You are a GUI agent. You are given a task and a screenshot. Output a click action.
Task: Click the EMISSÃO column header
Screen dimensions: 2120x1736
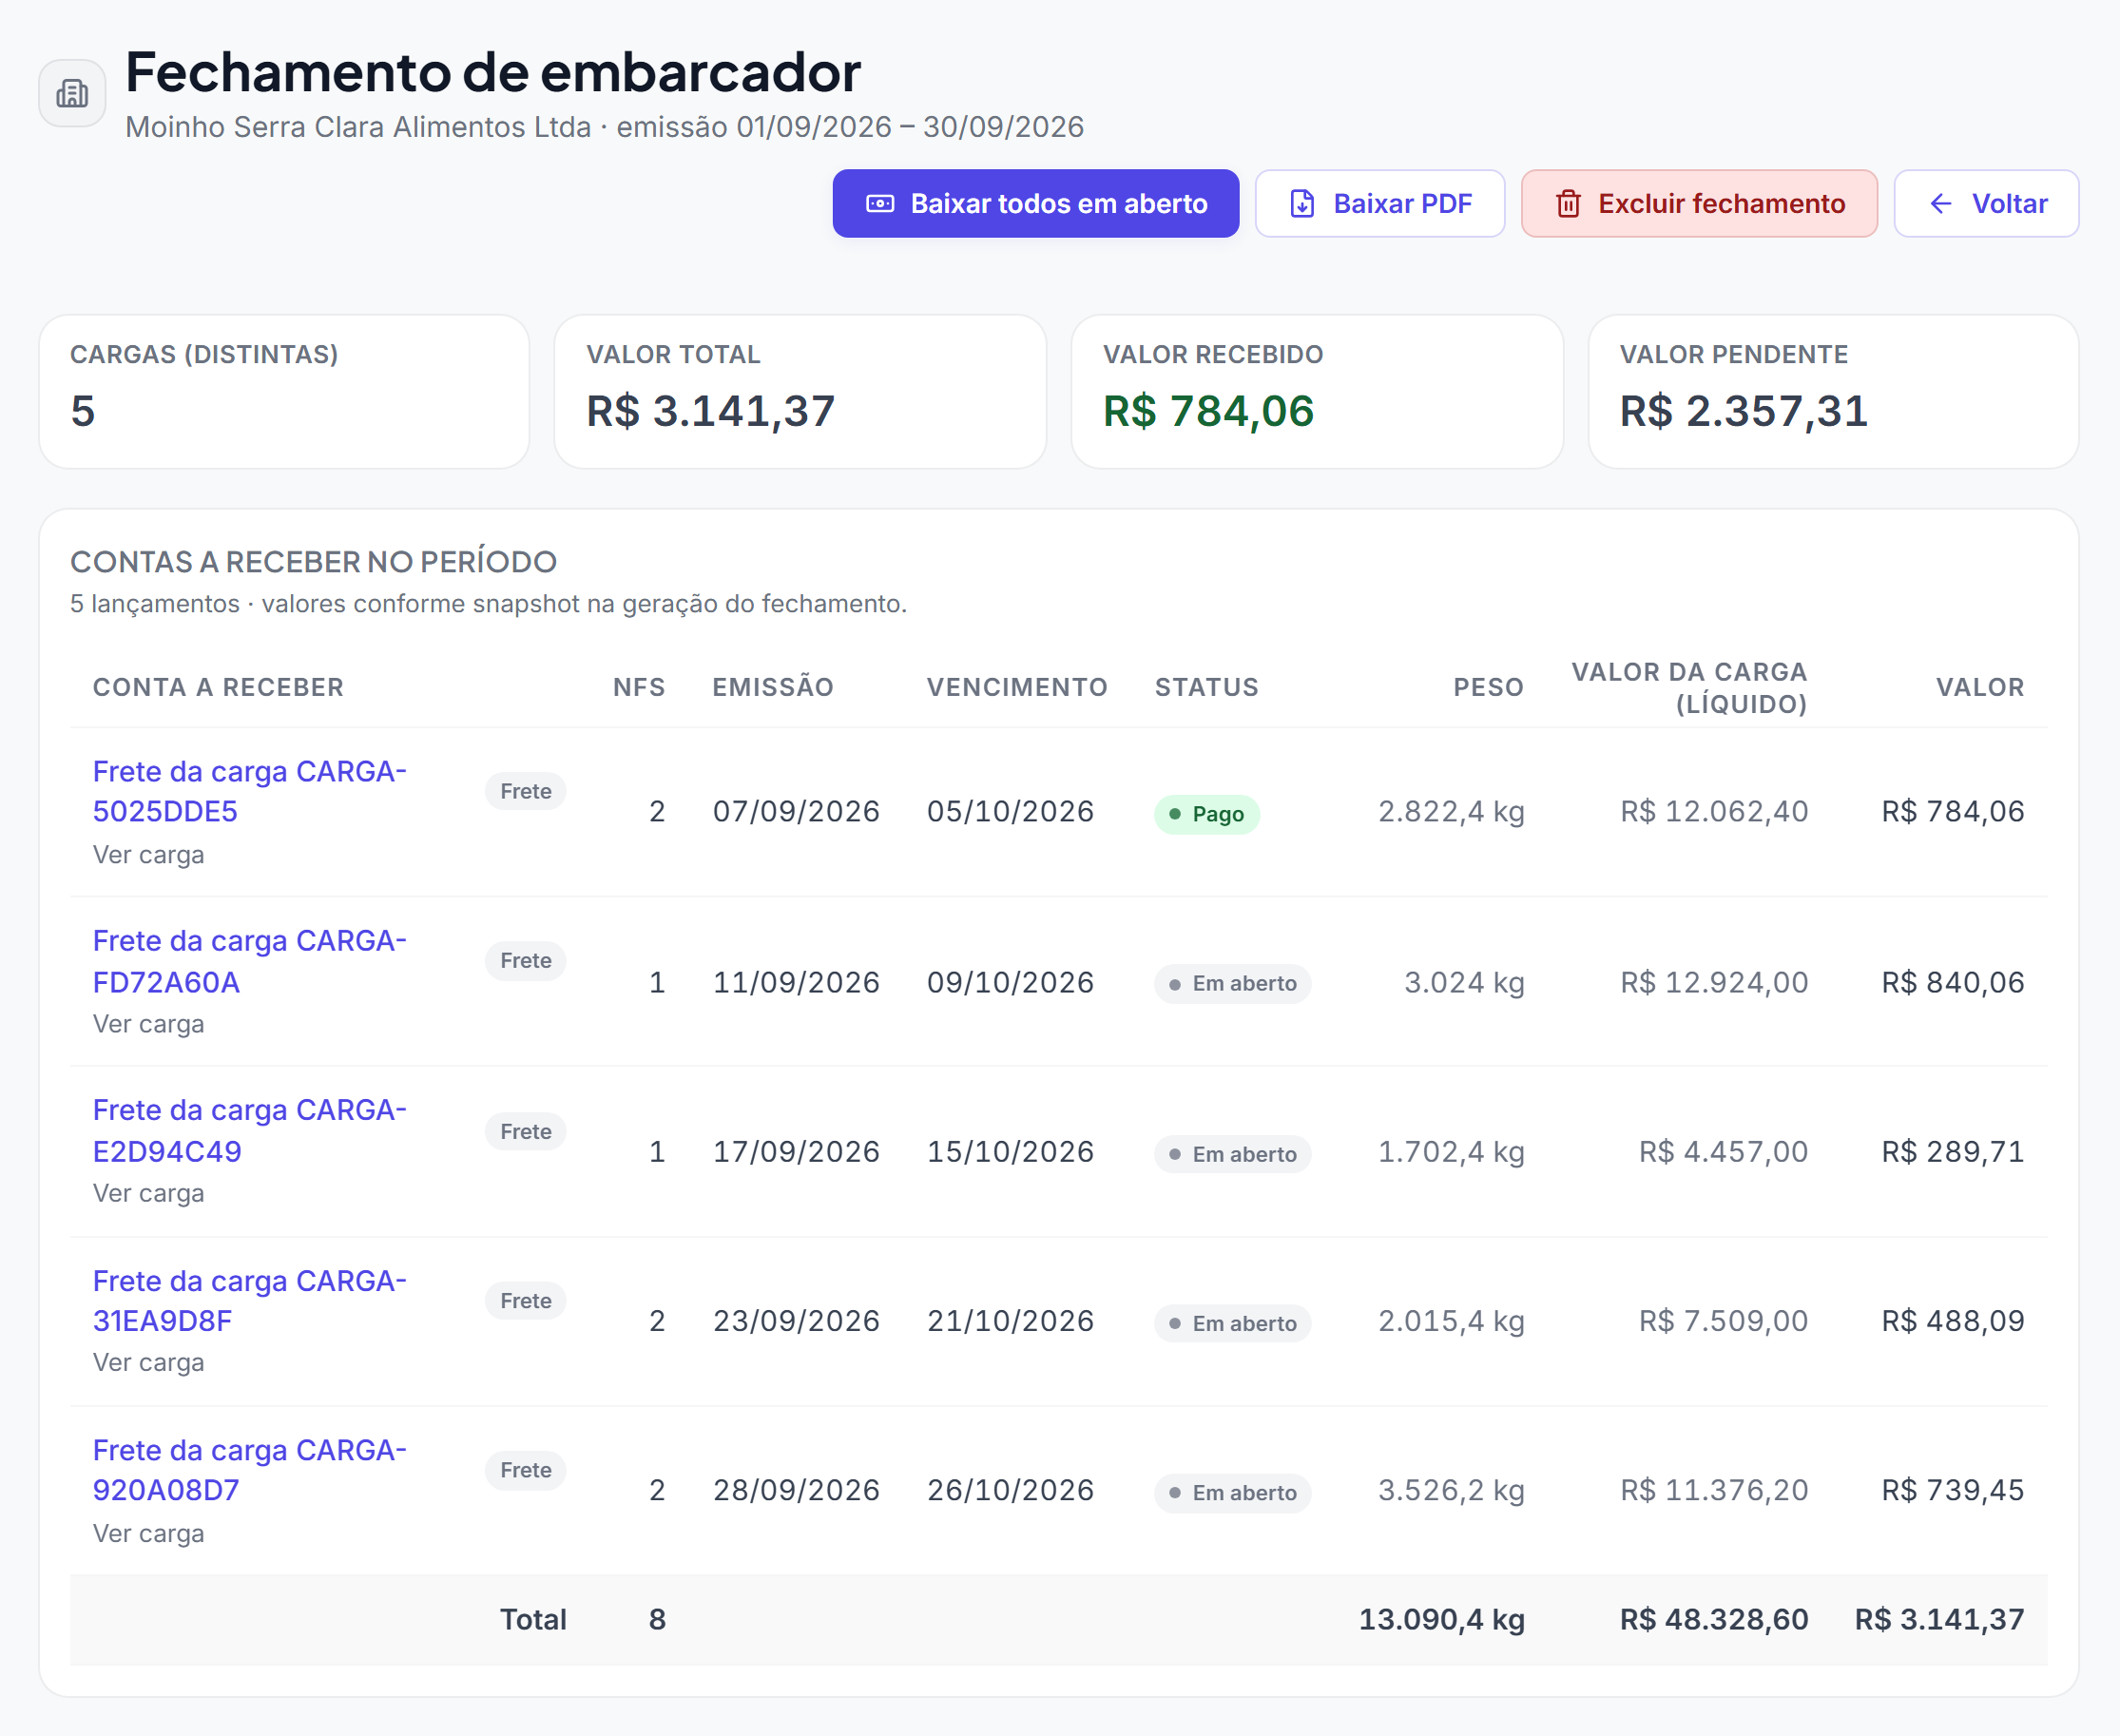(773, 687)
